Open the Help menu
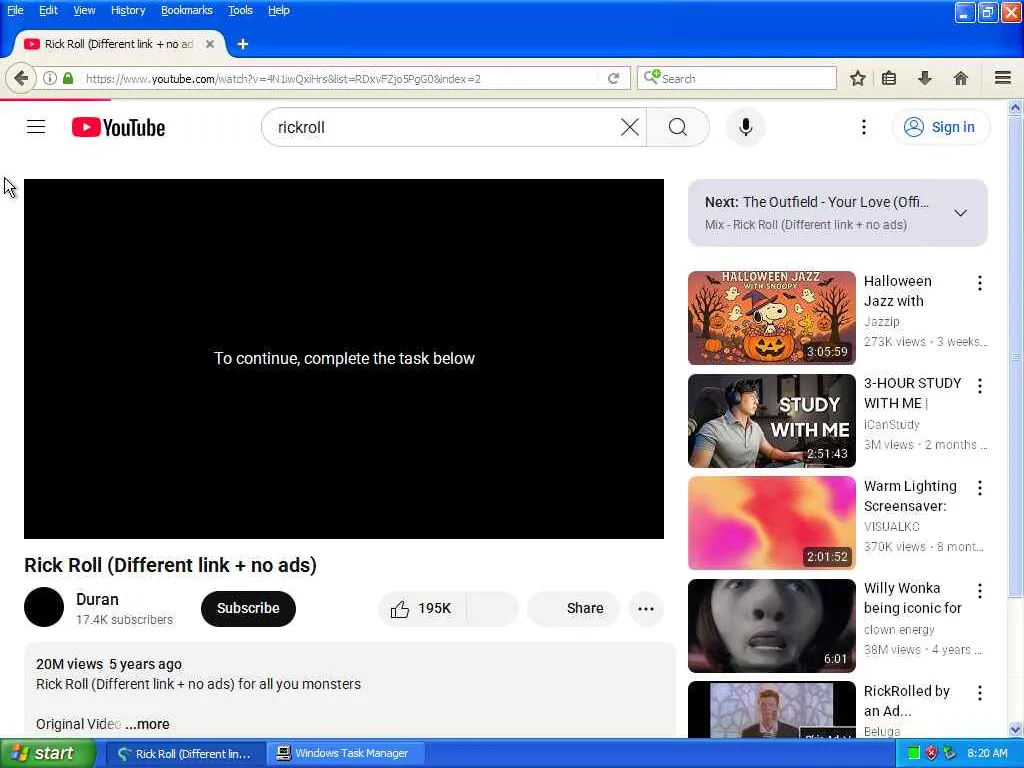This screenshot has width=1024, height=768. pyautogui.click(x=278, y=10)
